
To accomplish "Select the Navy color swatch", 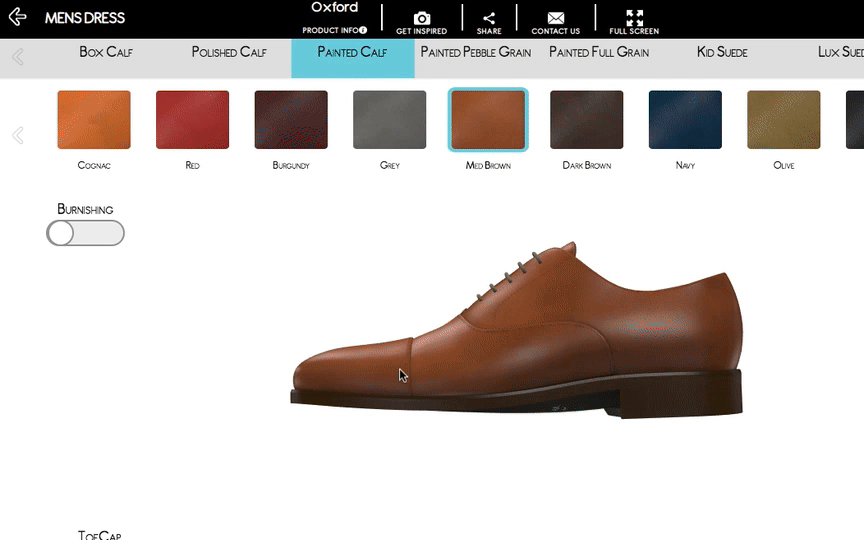I will [x=685, y=120].
